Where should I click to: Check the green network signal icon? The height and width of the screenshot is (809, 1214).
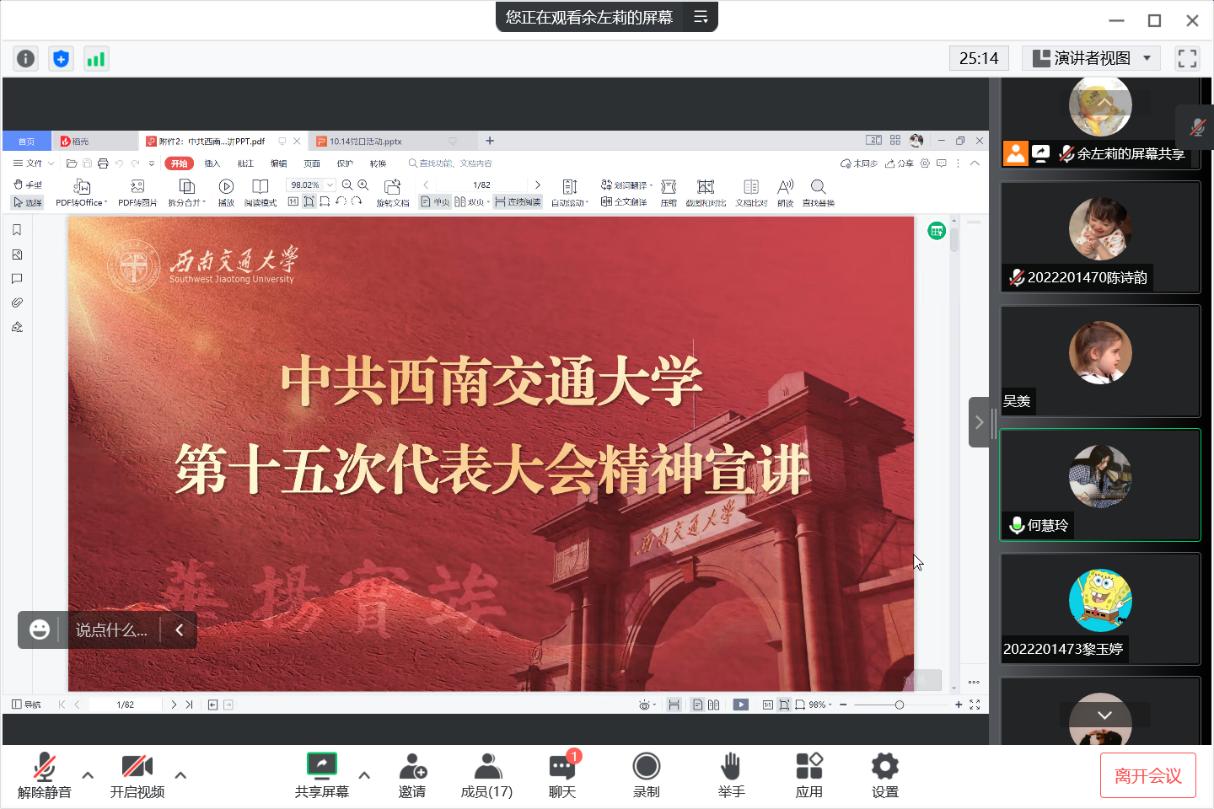[x=96, y=59]
